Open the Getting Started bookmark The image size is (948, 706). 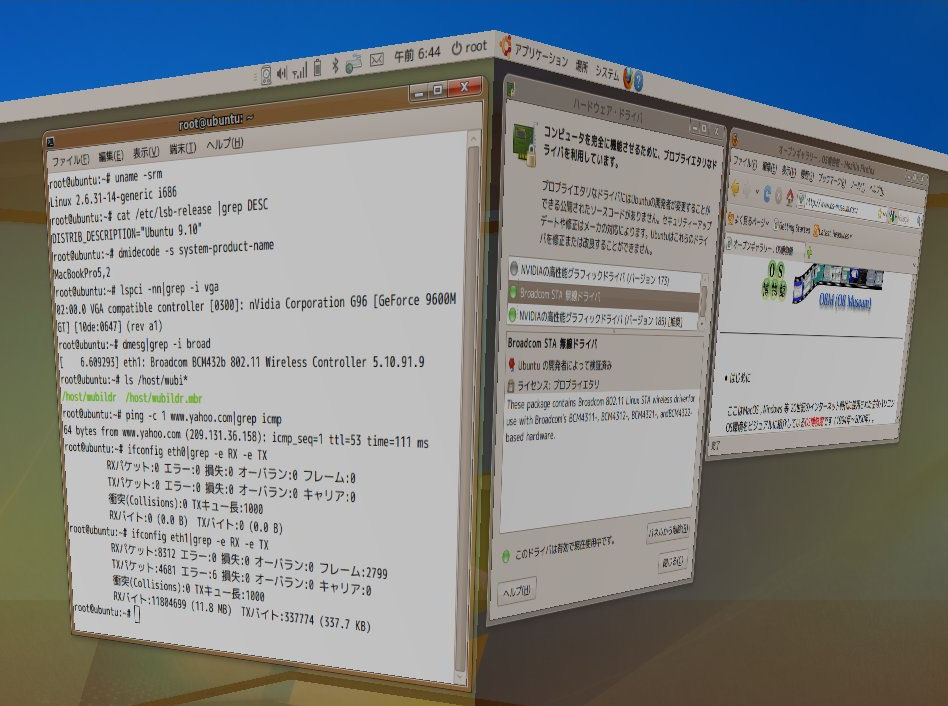point(791,227)
